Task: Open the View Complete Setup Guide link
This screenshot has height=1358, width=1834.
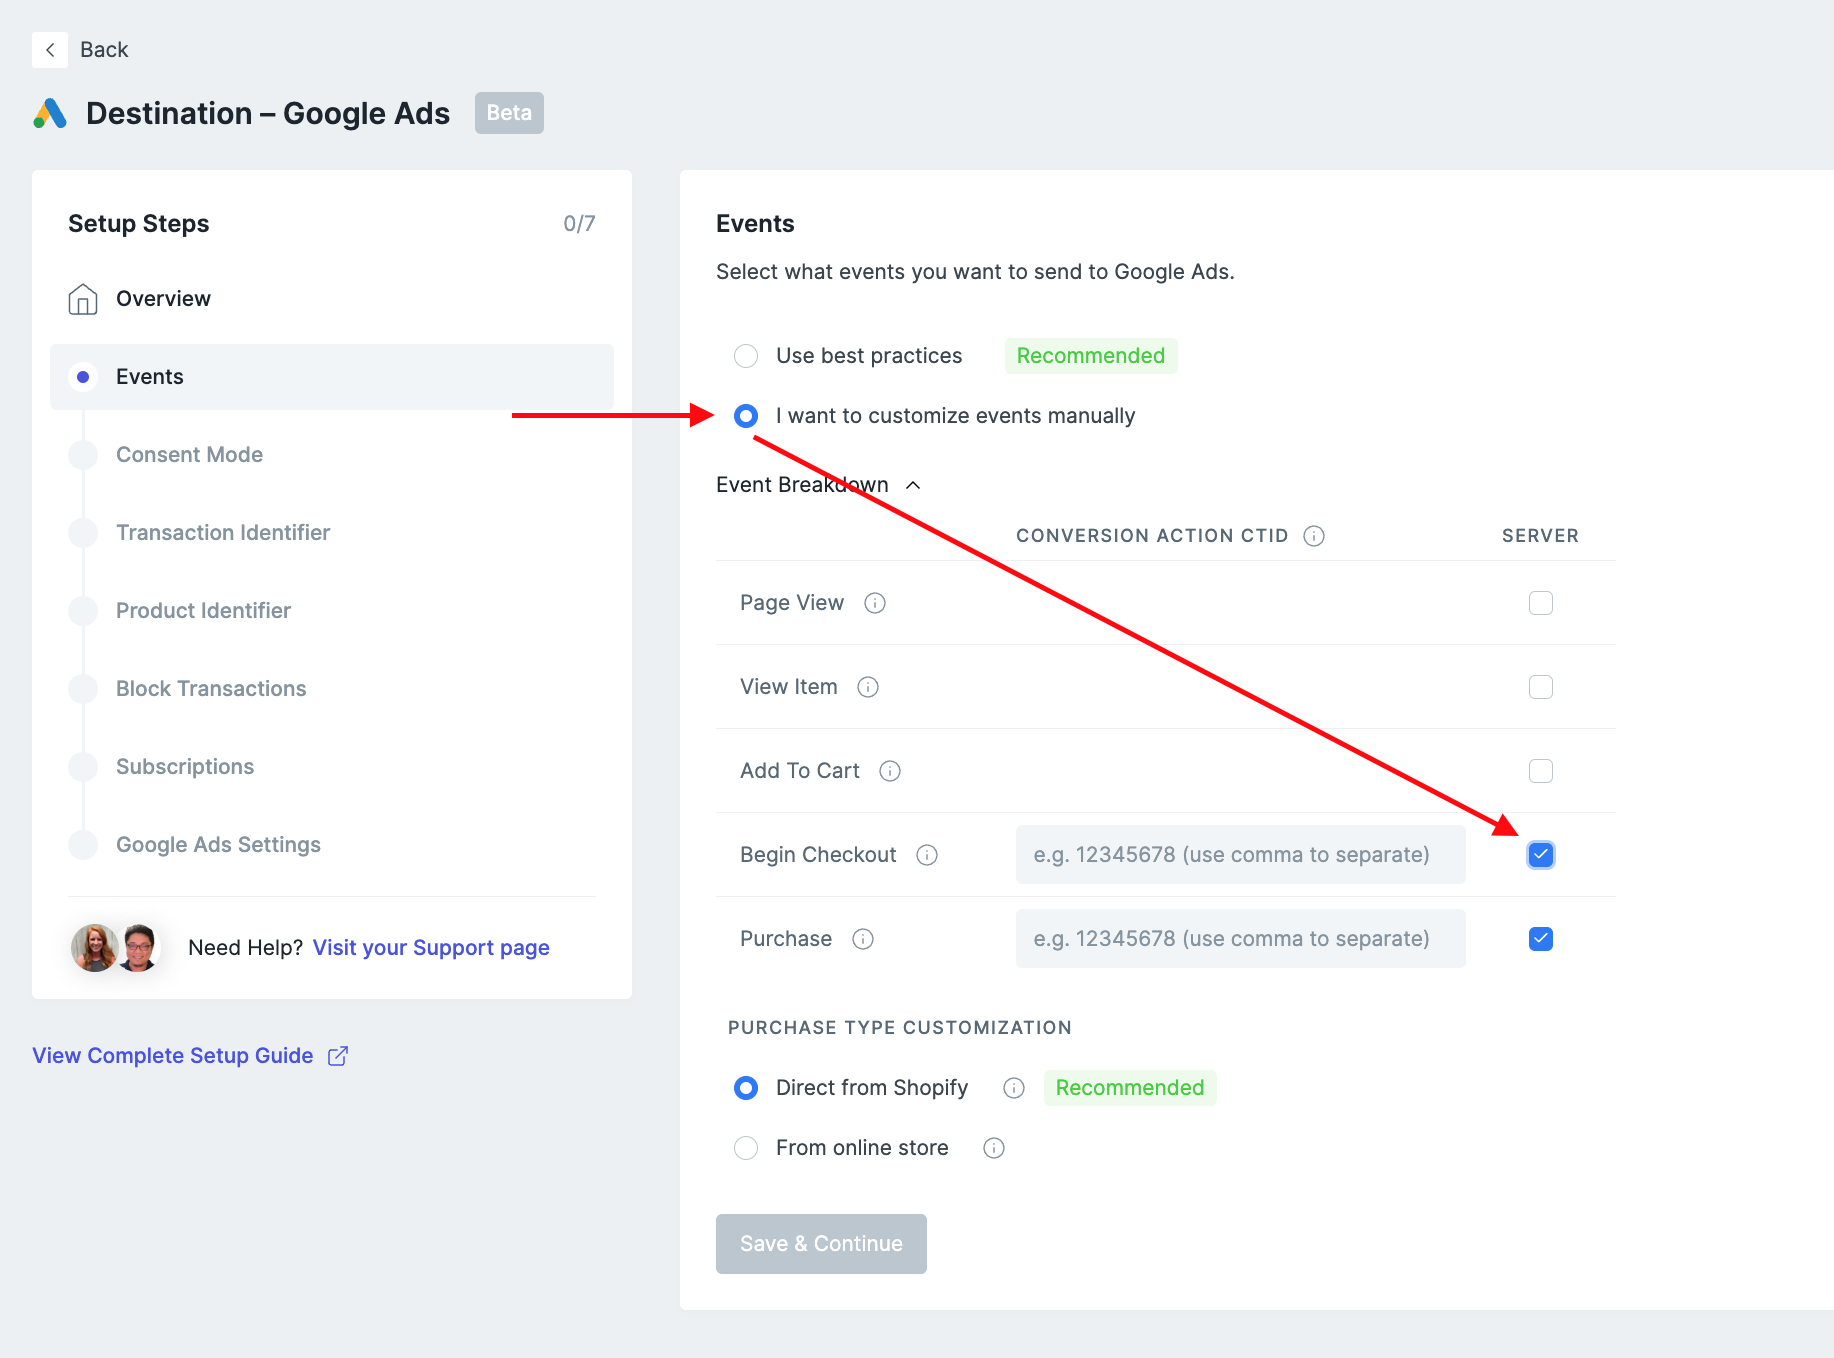Action: (173, 1056)
